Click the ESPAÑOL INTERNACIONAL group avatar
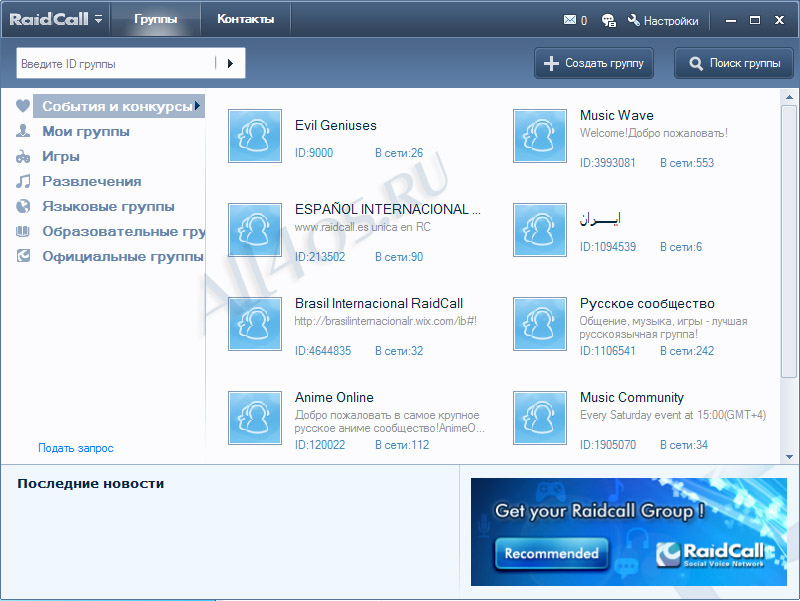The width and height of the screenshot is (800, 601). click(x=255, y=230)
